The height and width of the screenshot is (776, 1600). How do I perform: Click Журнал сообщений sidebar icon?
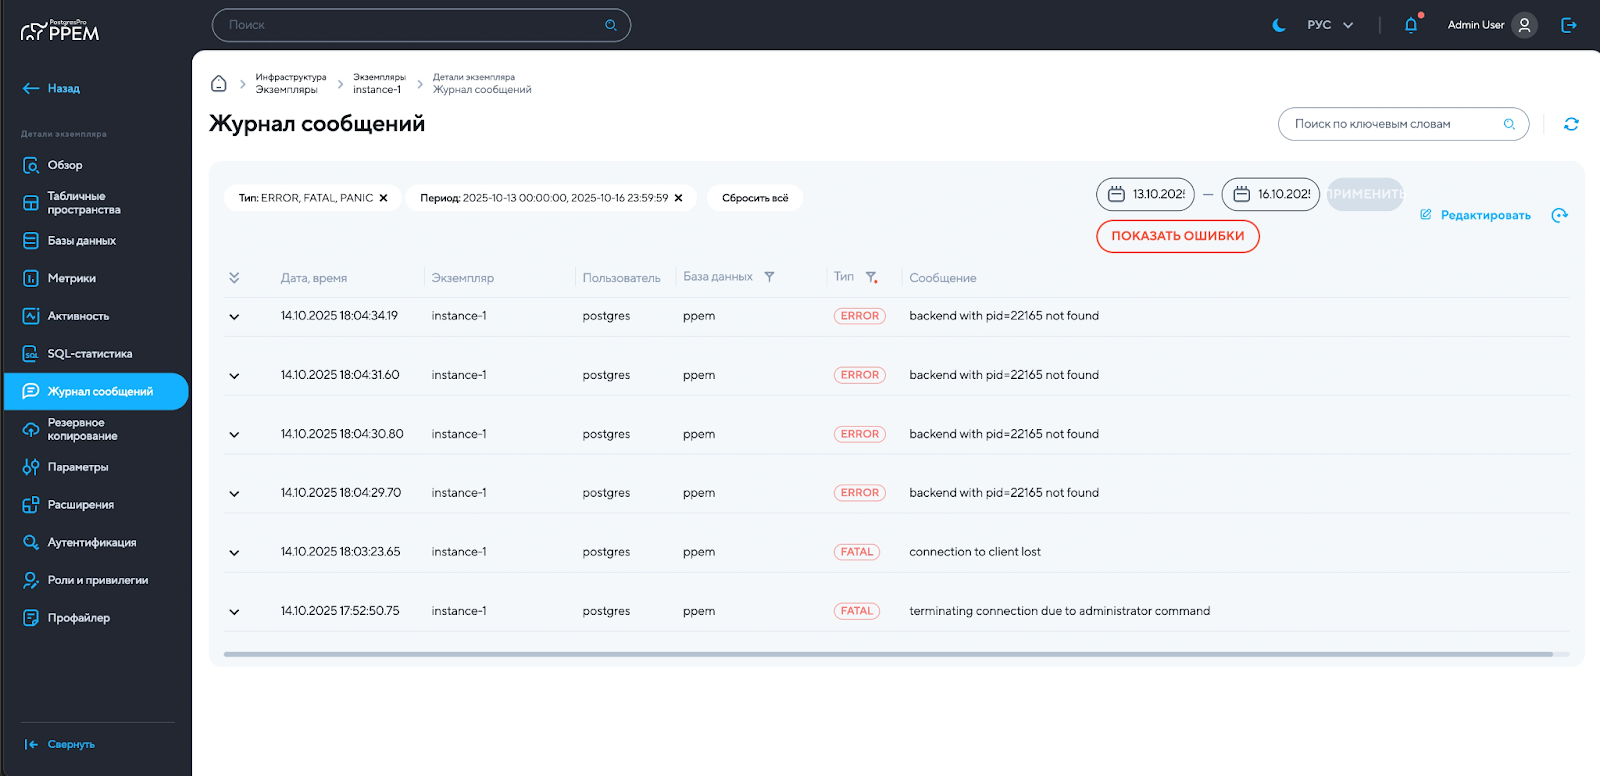tap(31, 391)
